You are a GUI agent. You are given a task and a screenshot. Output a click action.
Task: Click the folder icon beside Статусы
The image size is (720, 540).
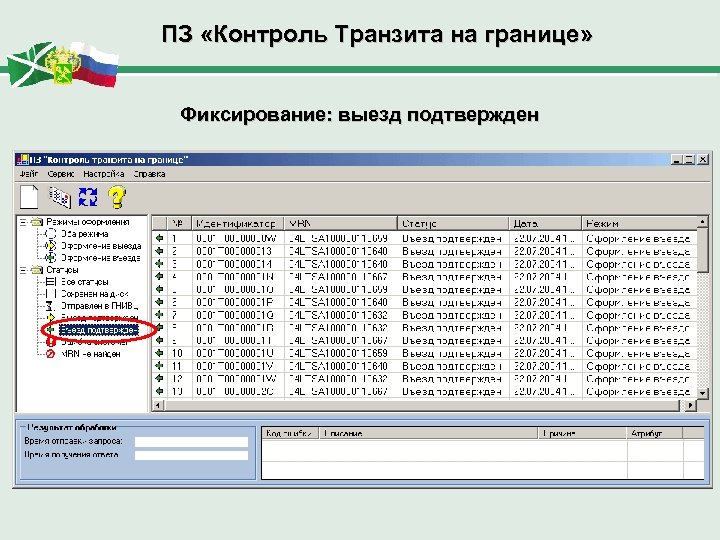[37, 270]
